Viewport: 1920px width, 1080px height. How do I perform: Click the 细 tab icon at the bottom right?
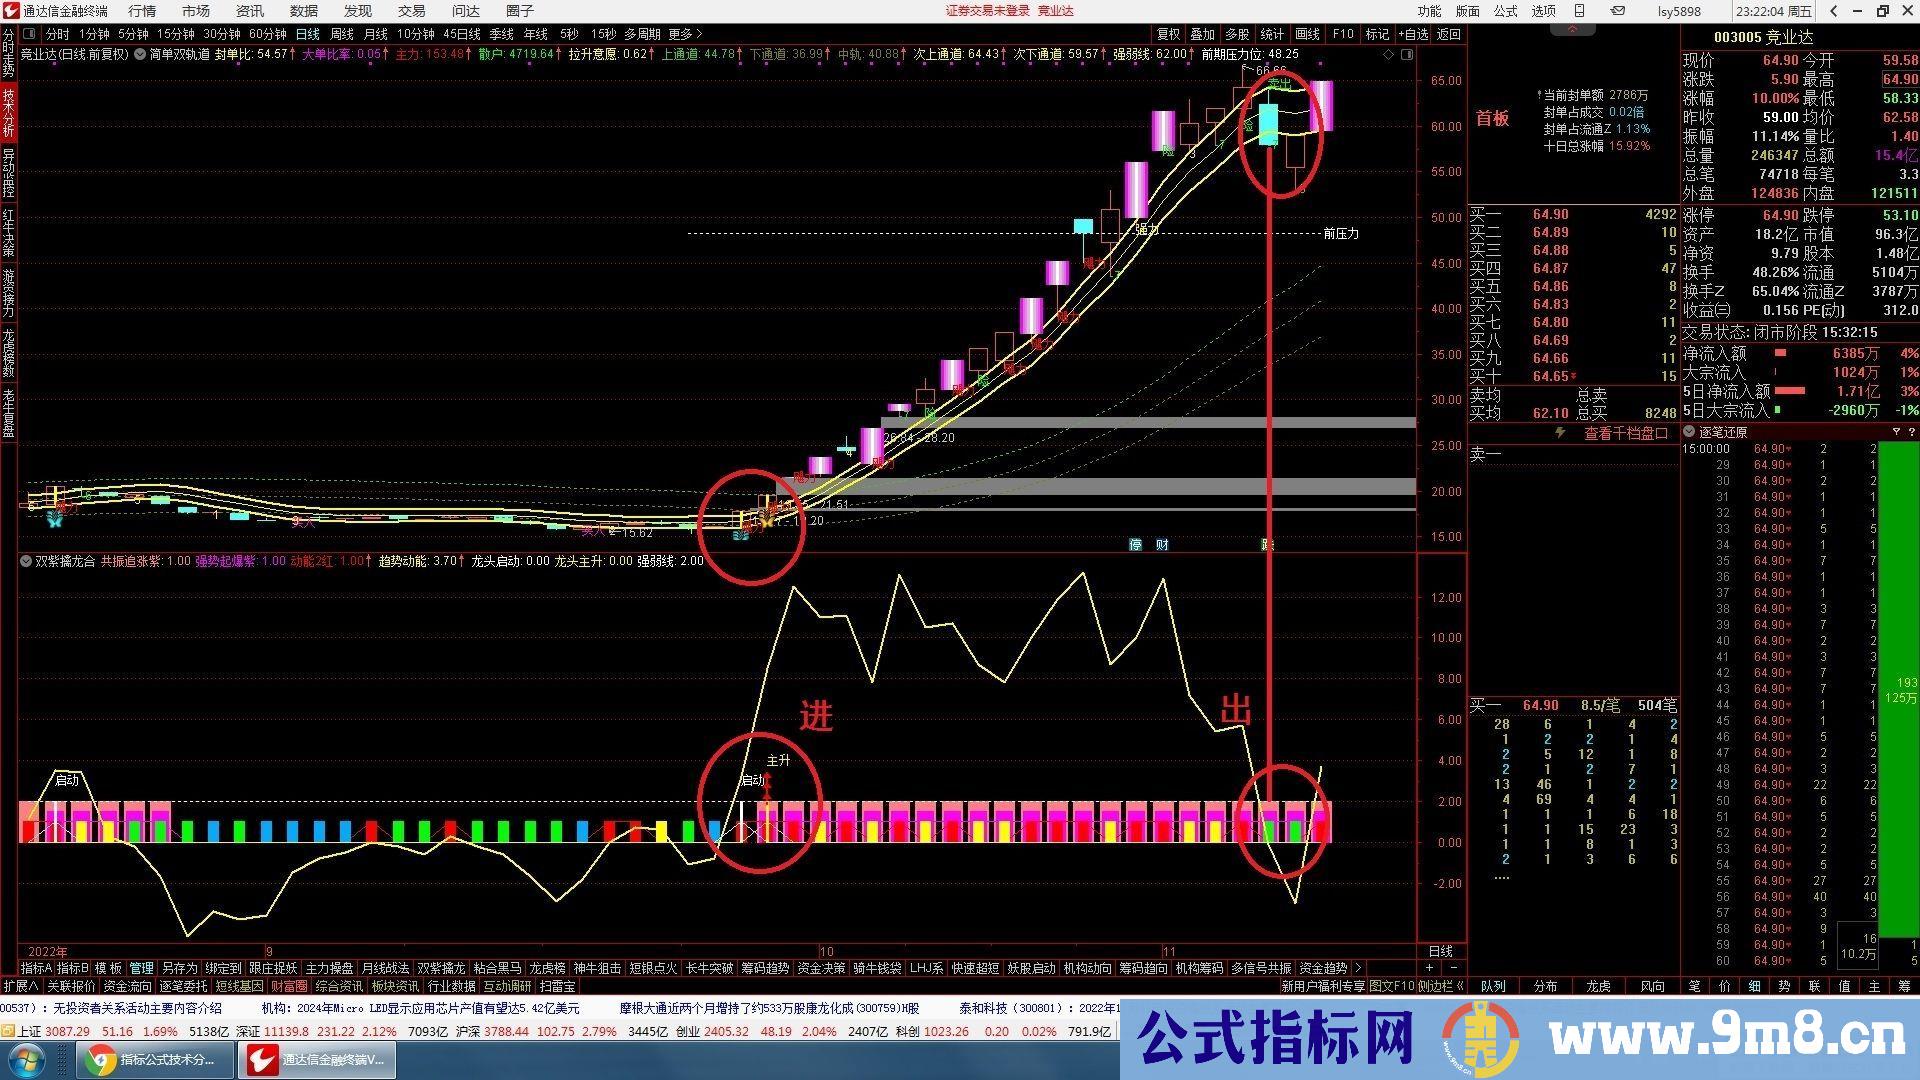pyautogui.click(x=1754, y=986)
